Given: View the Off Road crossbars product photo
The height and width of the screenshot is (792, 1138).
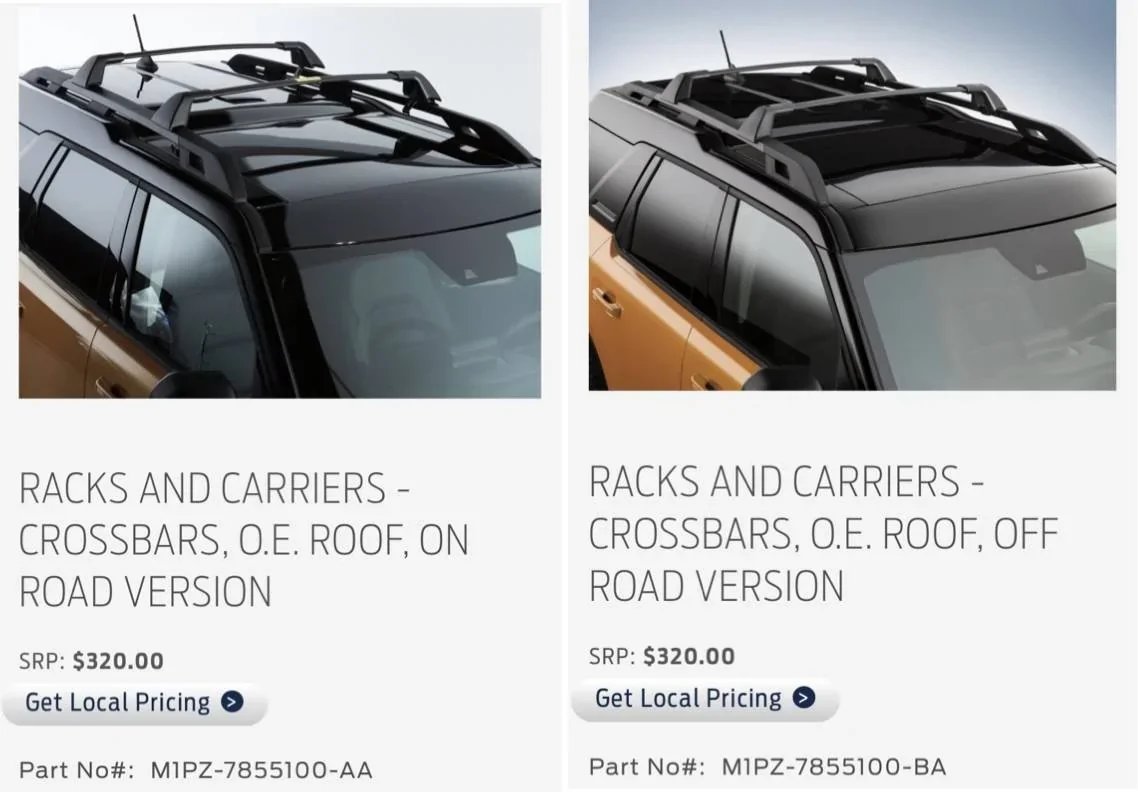Looking at the screenshot, I should (x=852, y=195).
